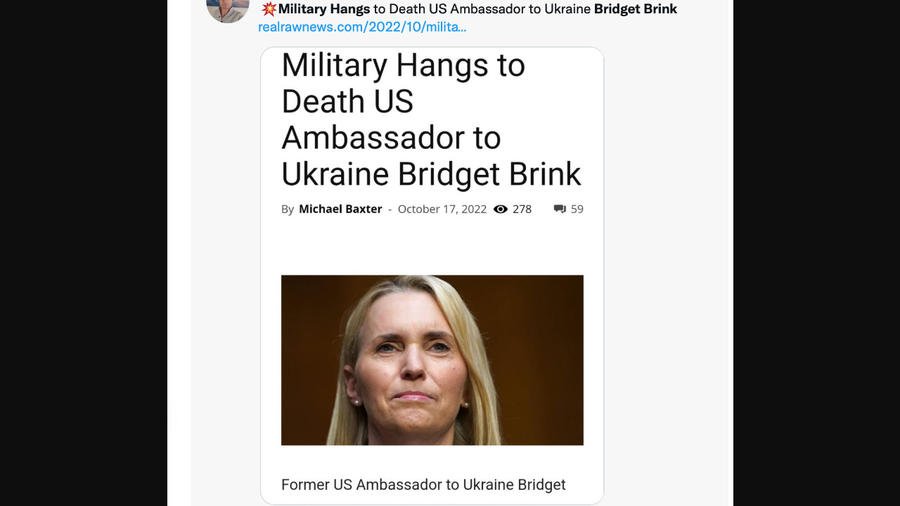Click bold 'Military Hangs' in the tweet text
This screenshot has width=900, height=506.
click(324, 9)
